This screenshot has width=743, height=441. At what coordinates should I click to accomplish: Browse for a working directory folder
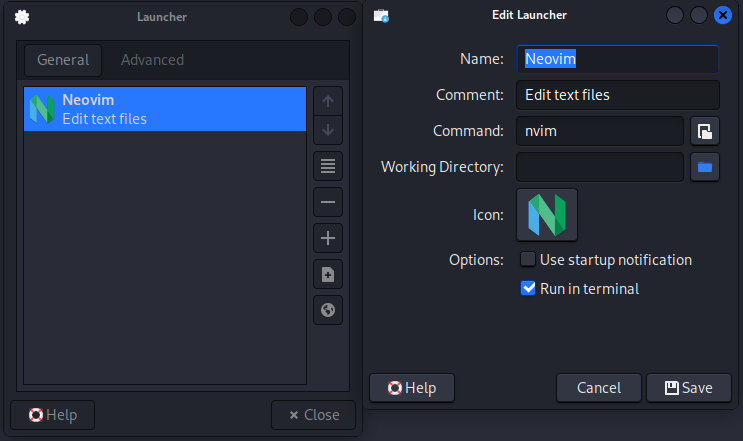coord(705,167)
